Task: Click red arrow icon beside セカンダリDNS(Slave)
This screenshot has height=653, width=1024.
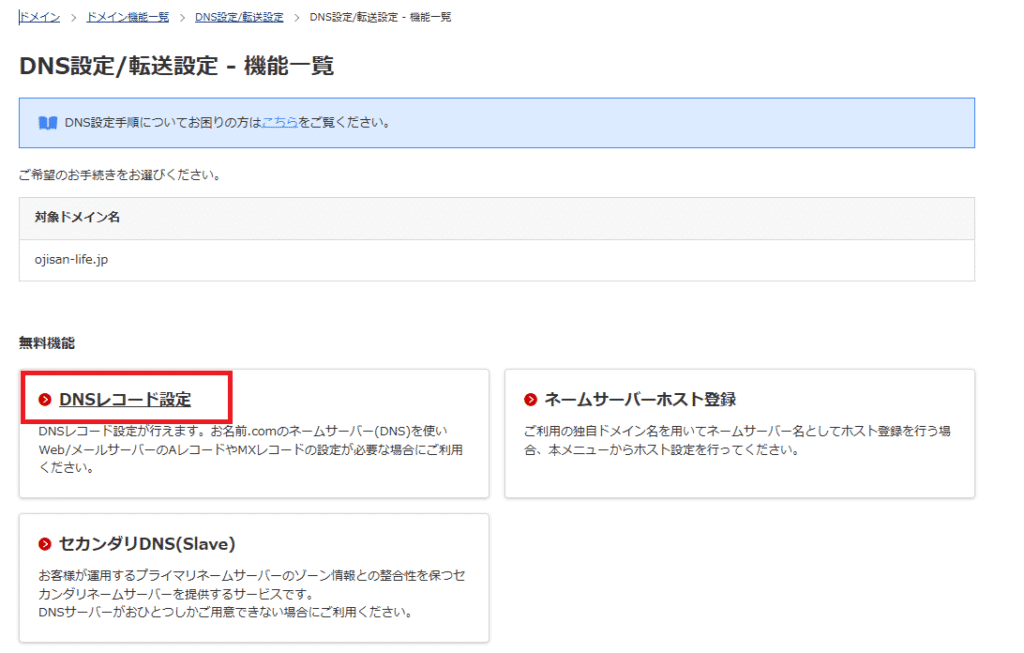Action: (x=44, y=544)
